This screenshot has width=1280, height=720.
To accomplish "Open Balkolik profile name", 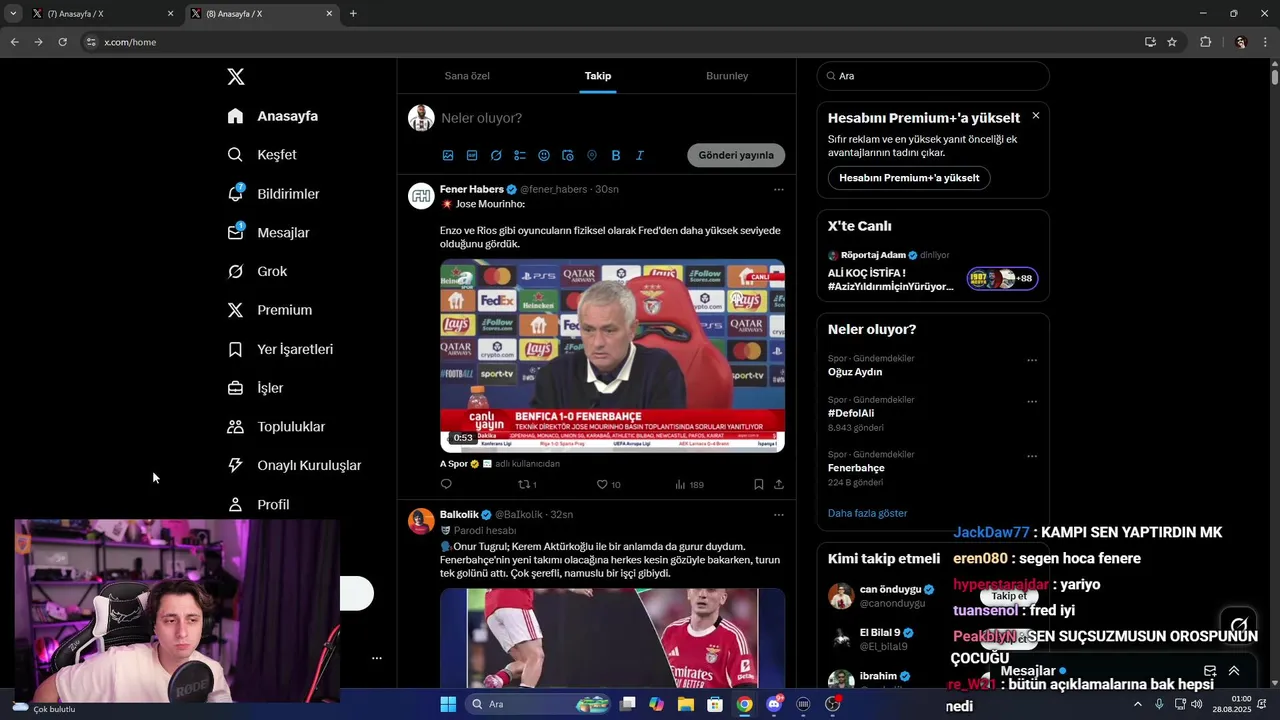I will point(459,514).
